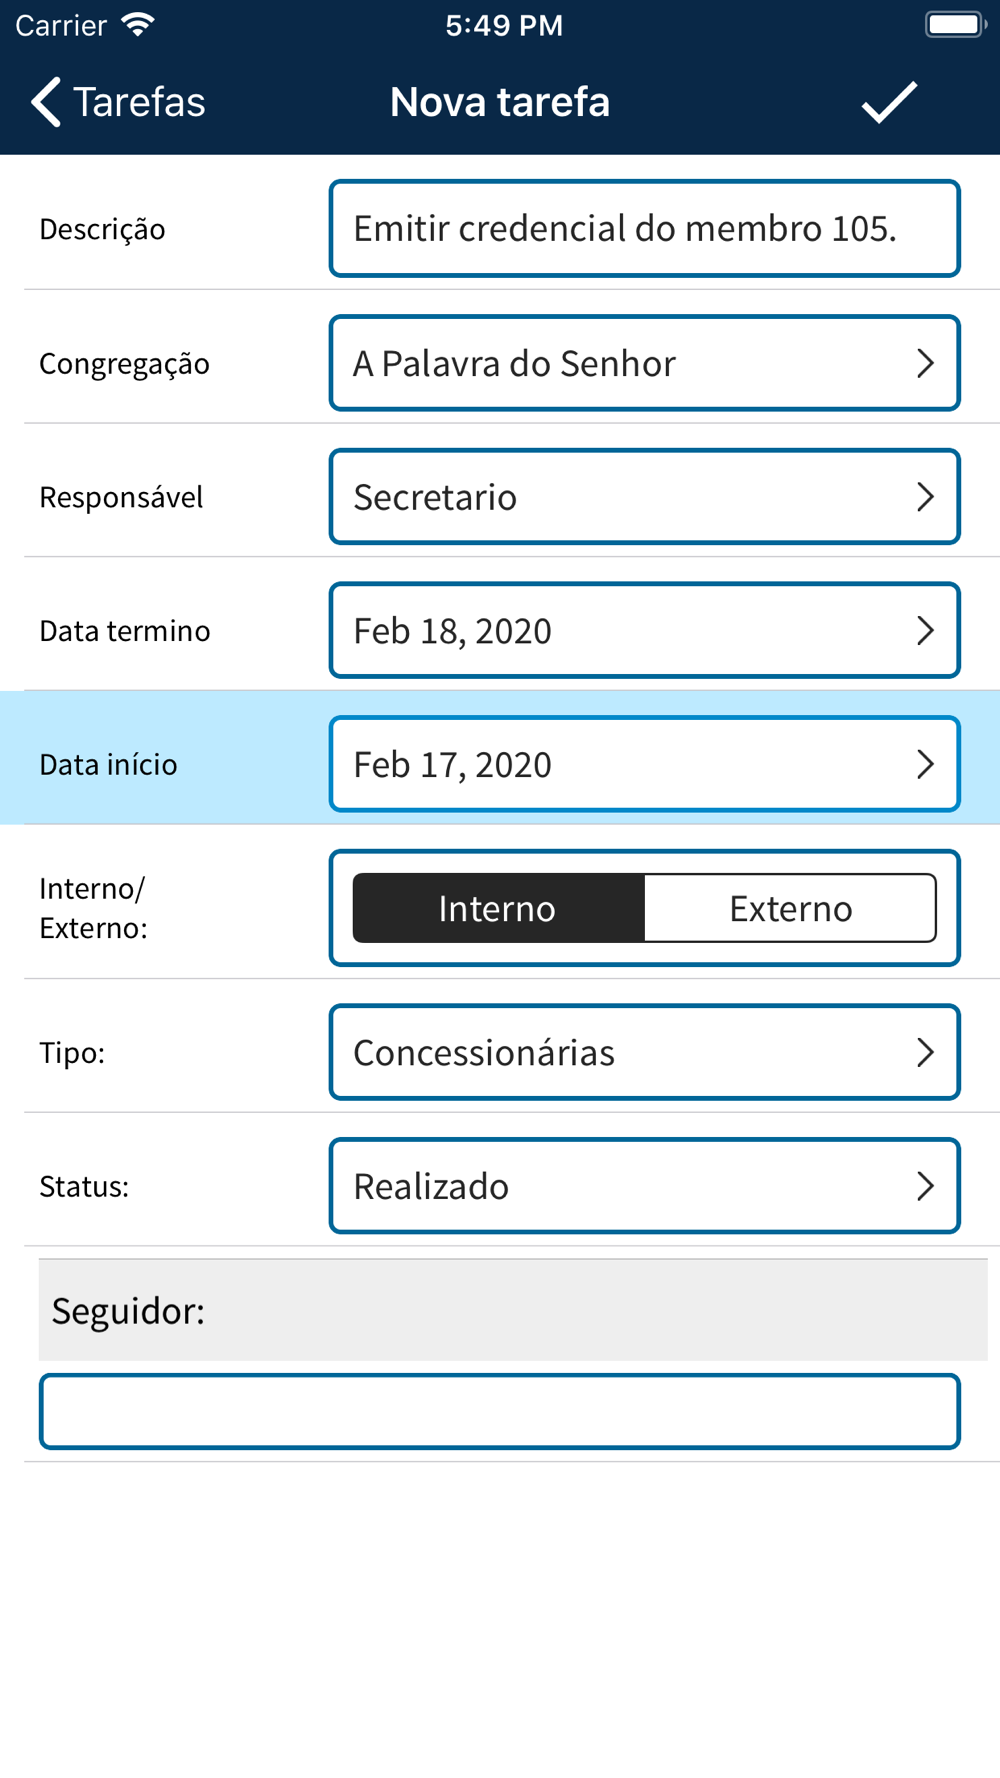This screenshot has width=1000, height=1778.
Task: Open the Status dropdown showing Realizado
Action: [645, 1186]
